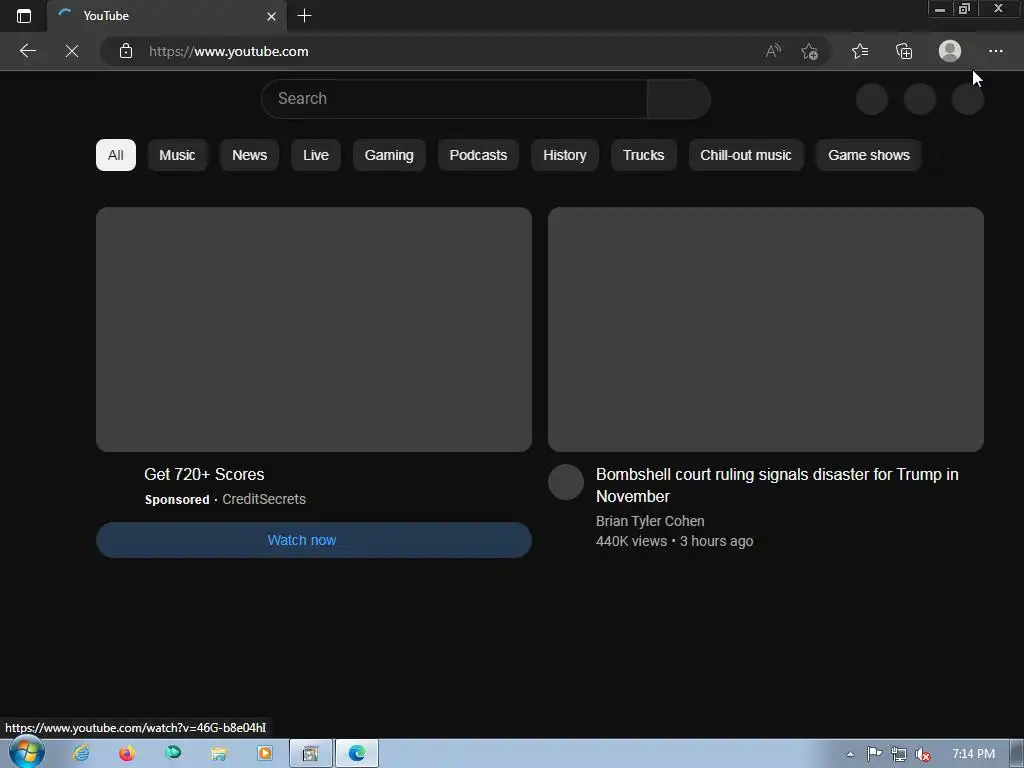The height and width of the screenshot is (768, 1024).
Task: Select the YouTube browser tab
Action: coord(167,16)
